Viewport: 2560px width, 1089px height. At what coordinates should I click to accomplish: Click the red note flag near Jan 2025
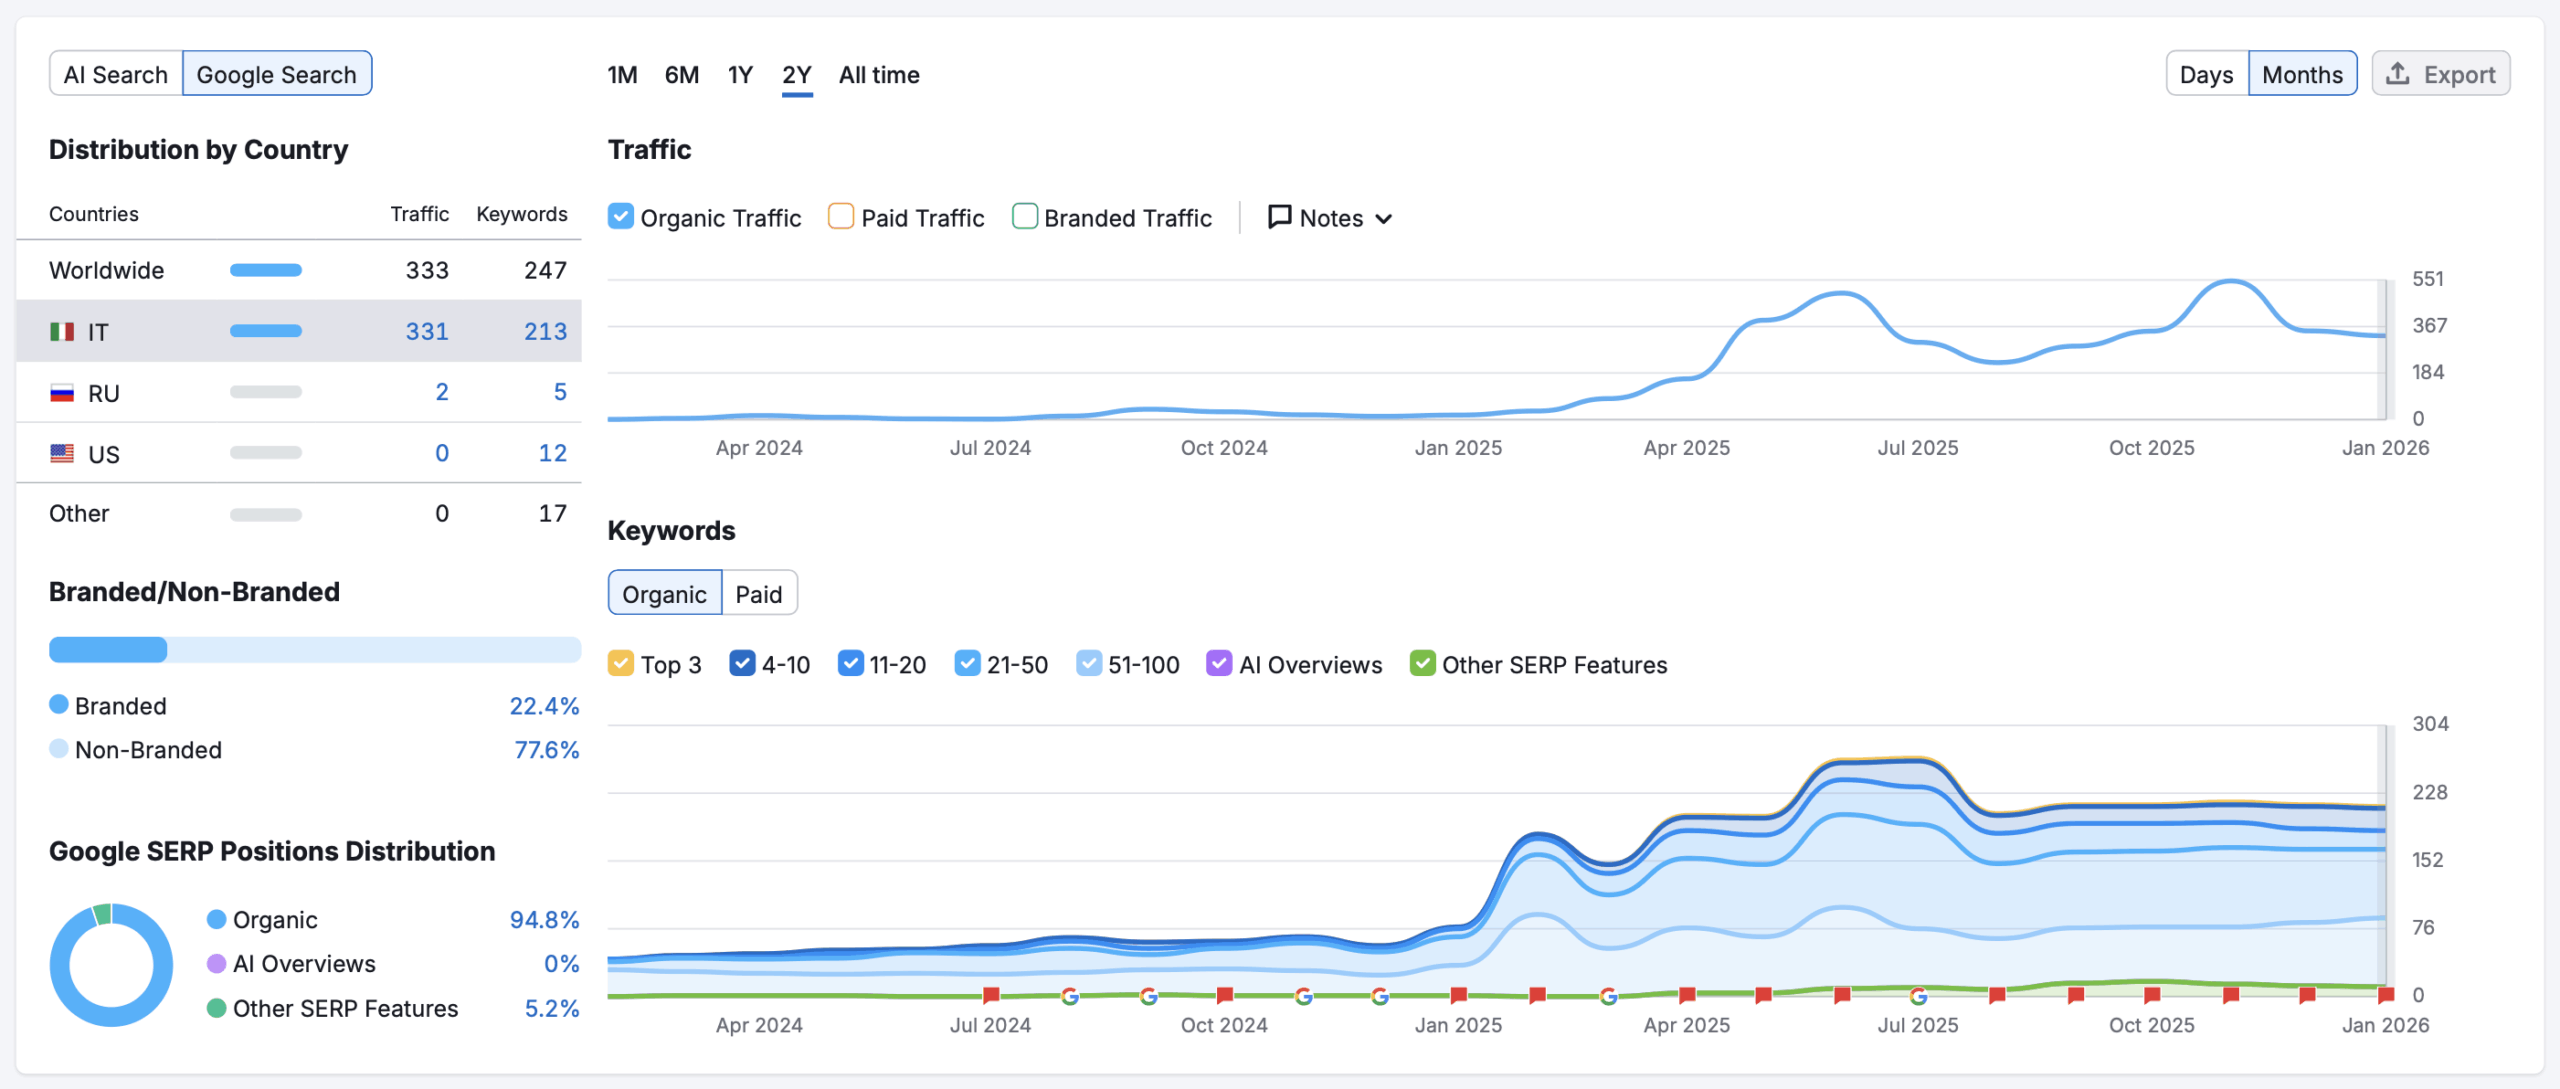[x=1459, y=995]
